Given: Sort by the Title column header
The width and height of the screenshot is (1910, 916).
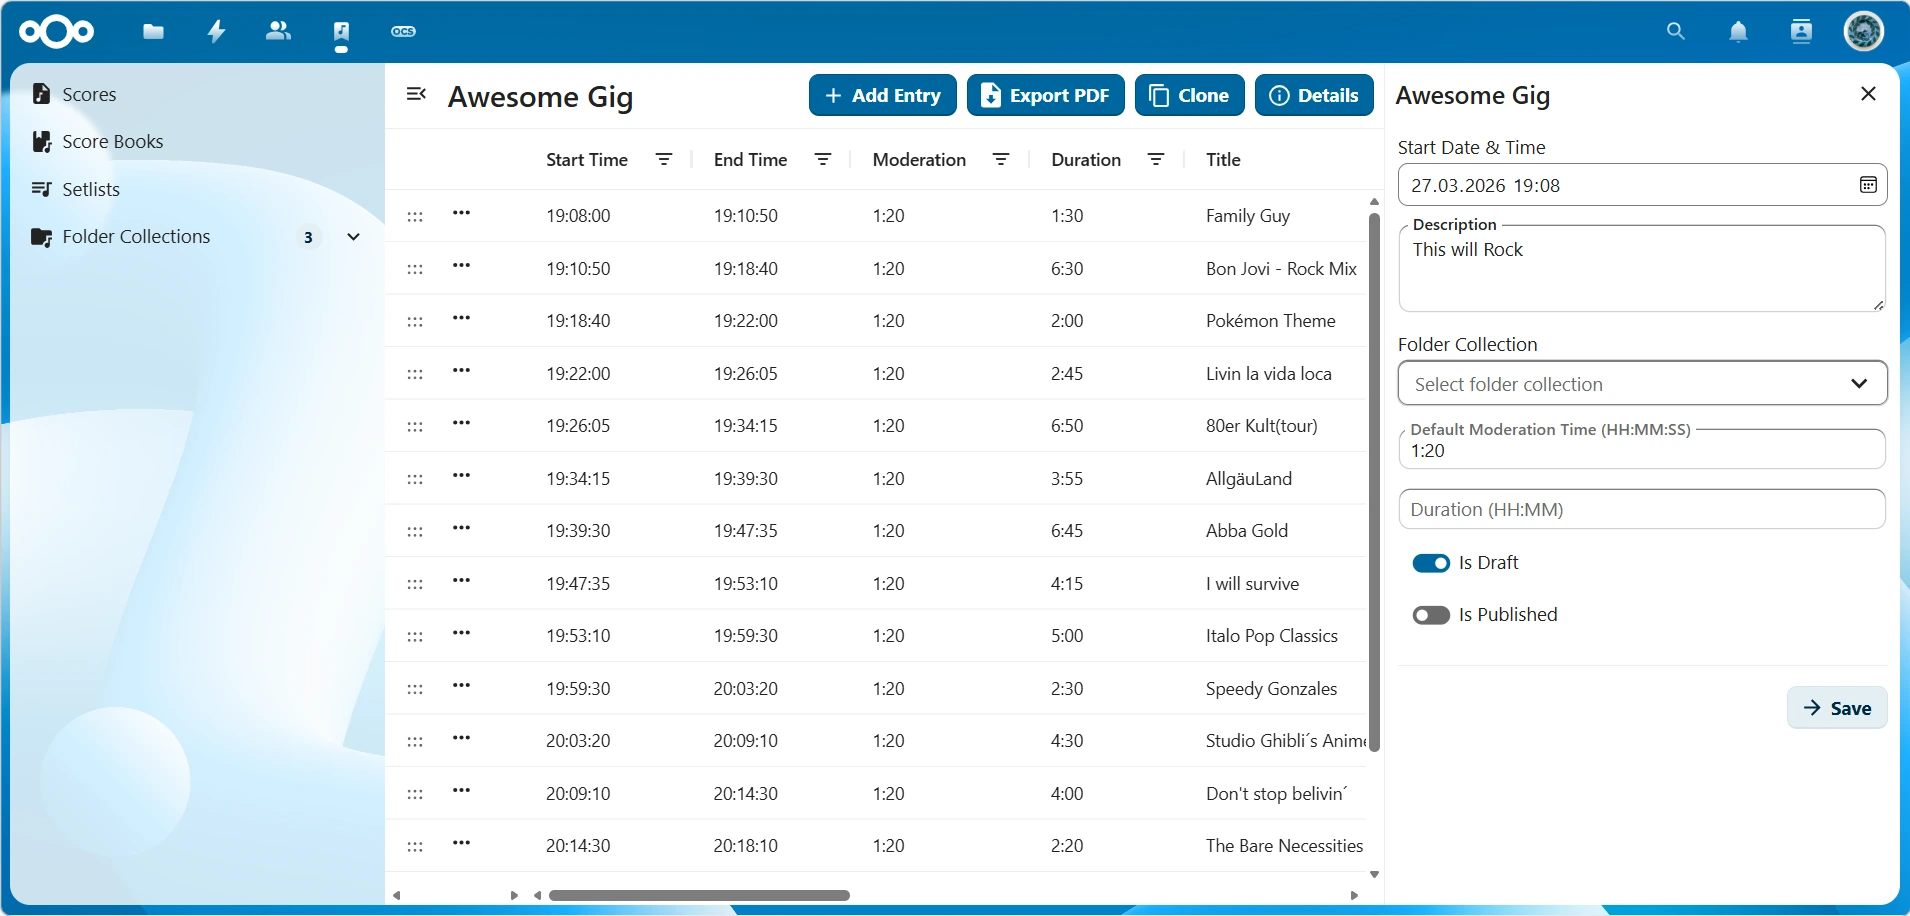Looking at the screenshot, I should click(1223, 160).
